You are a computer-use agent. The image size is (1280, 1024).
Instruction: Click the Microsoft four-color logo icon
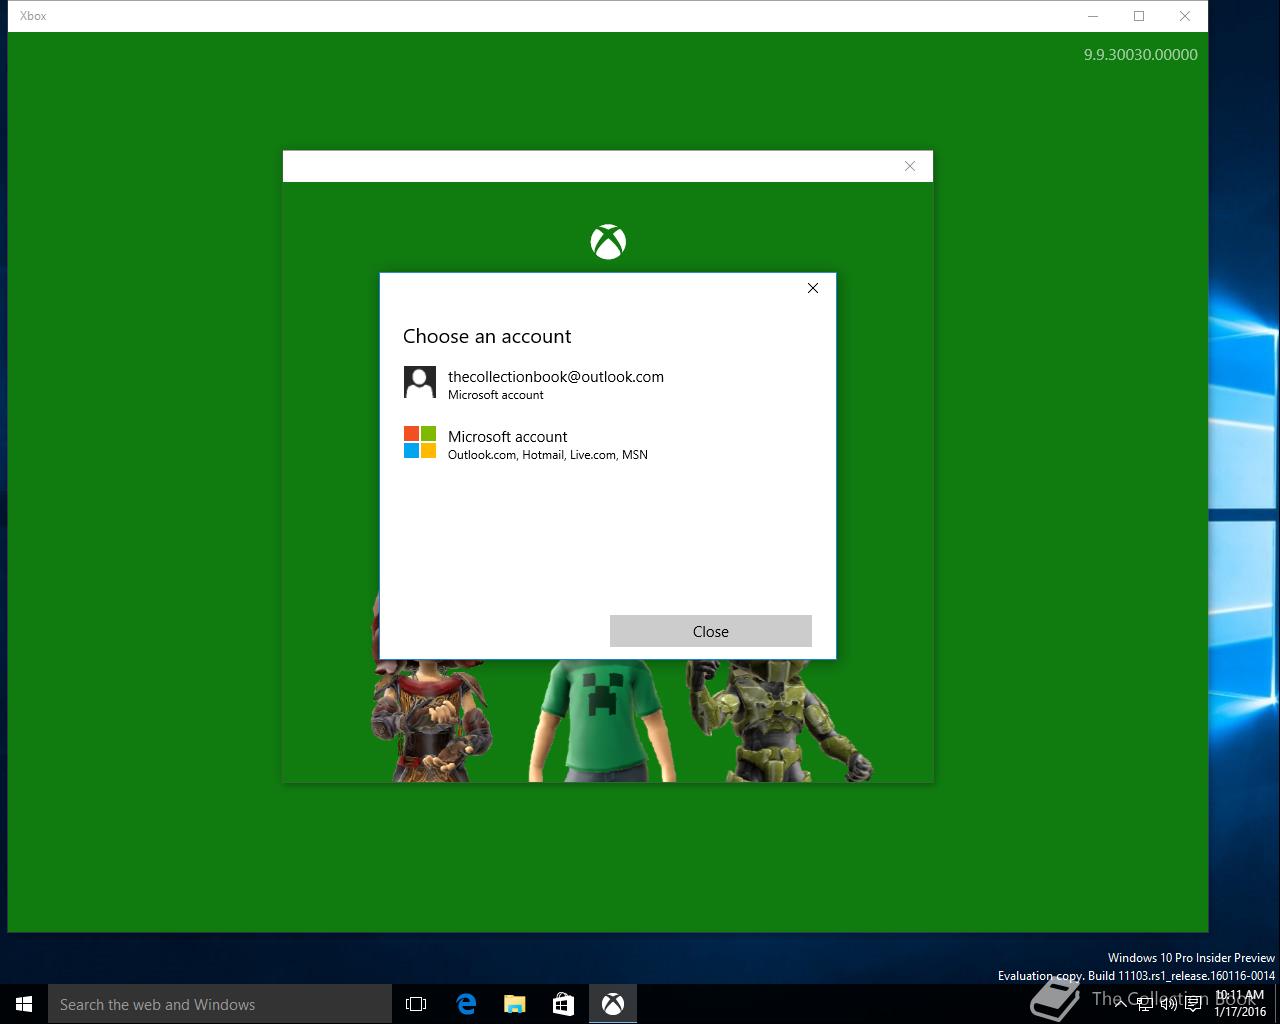pyautogui.click(x=420, y=442)
